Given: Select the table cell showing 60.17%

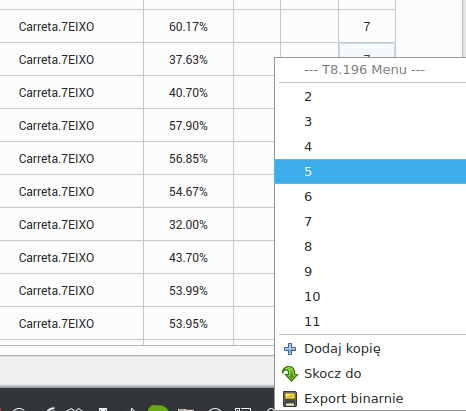Looking at the screenshot, I should [x=188, y=26].
